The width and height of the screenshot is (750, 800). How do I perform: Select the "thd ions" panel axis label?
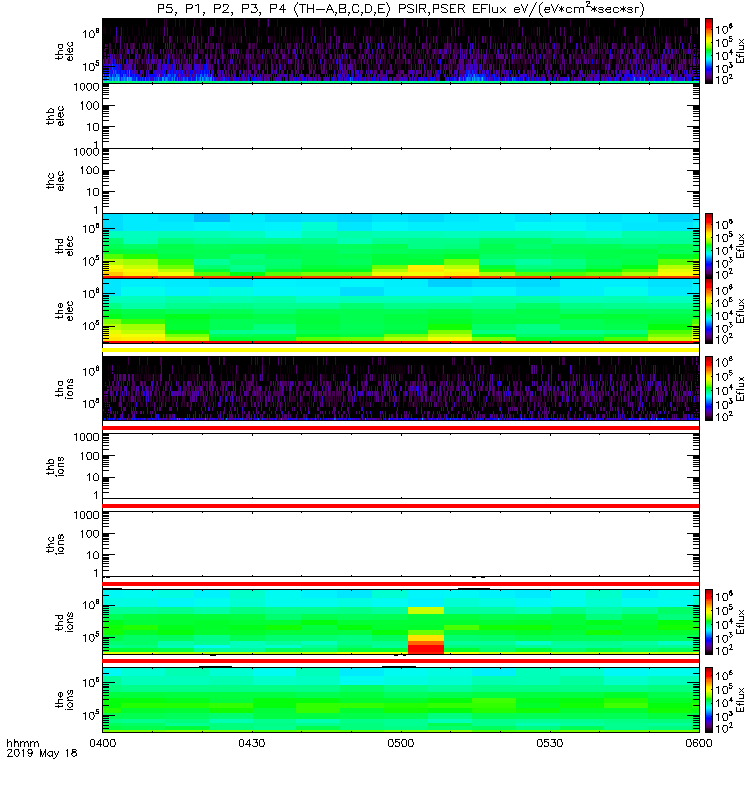point(64,621)
